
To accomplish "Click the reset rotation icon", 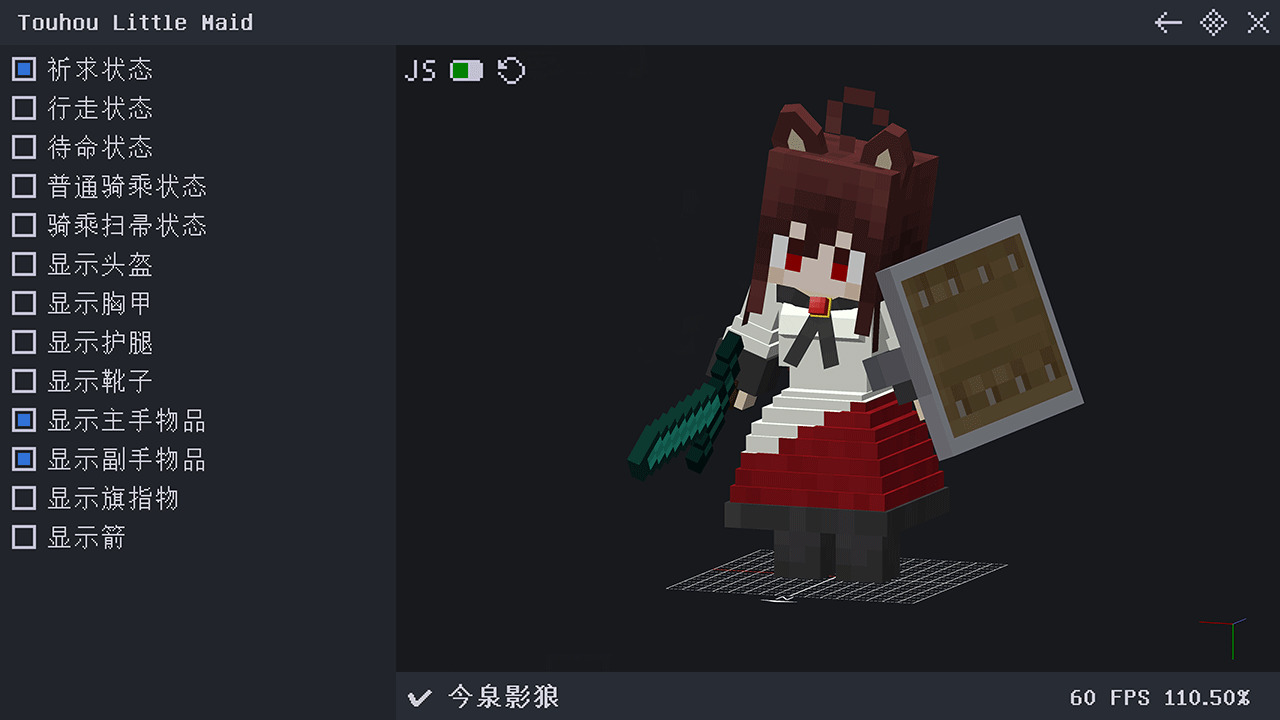I will coord(511,71).
